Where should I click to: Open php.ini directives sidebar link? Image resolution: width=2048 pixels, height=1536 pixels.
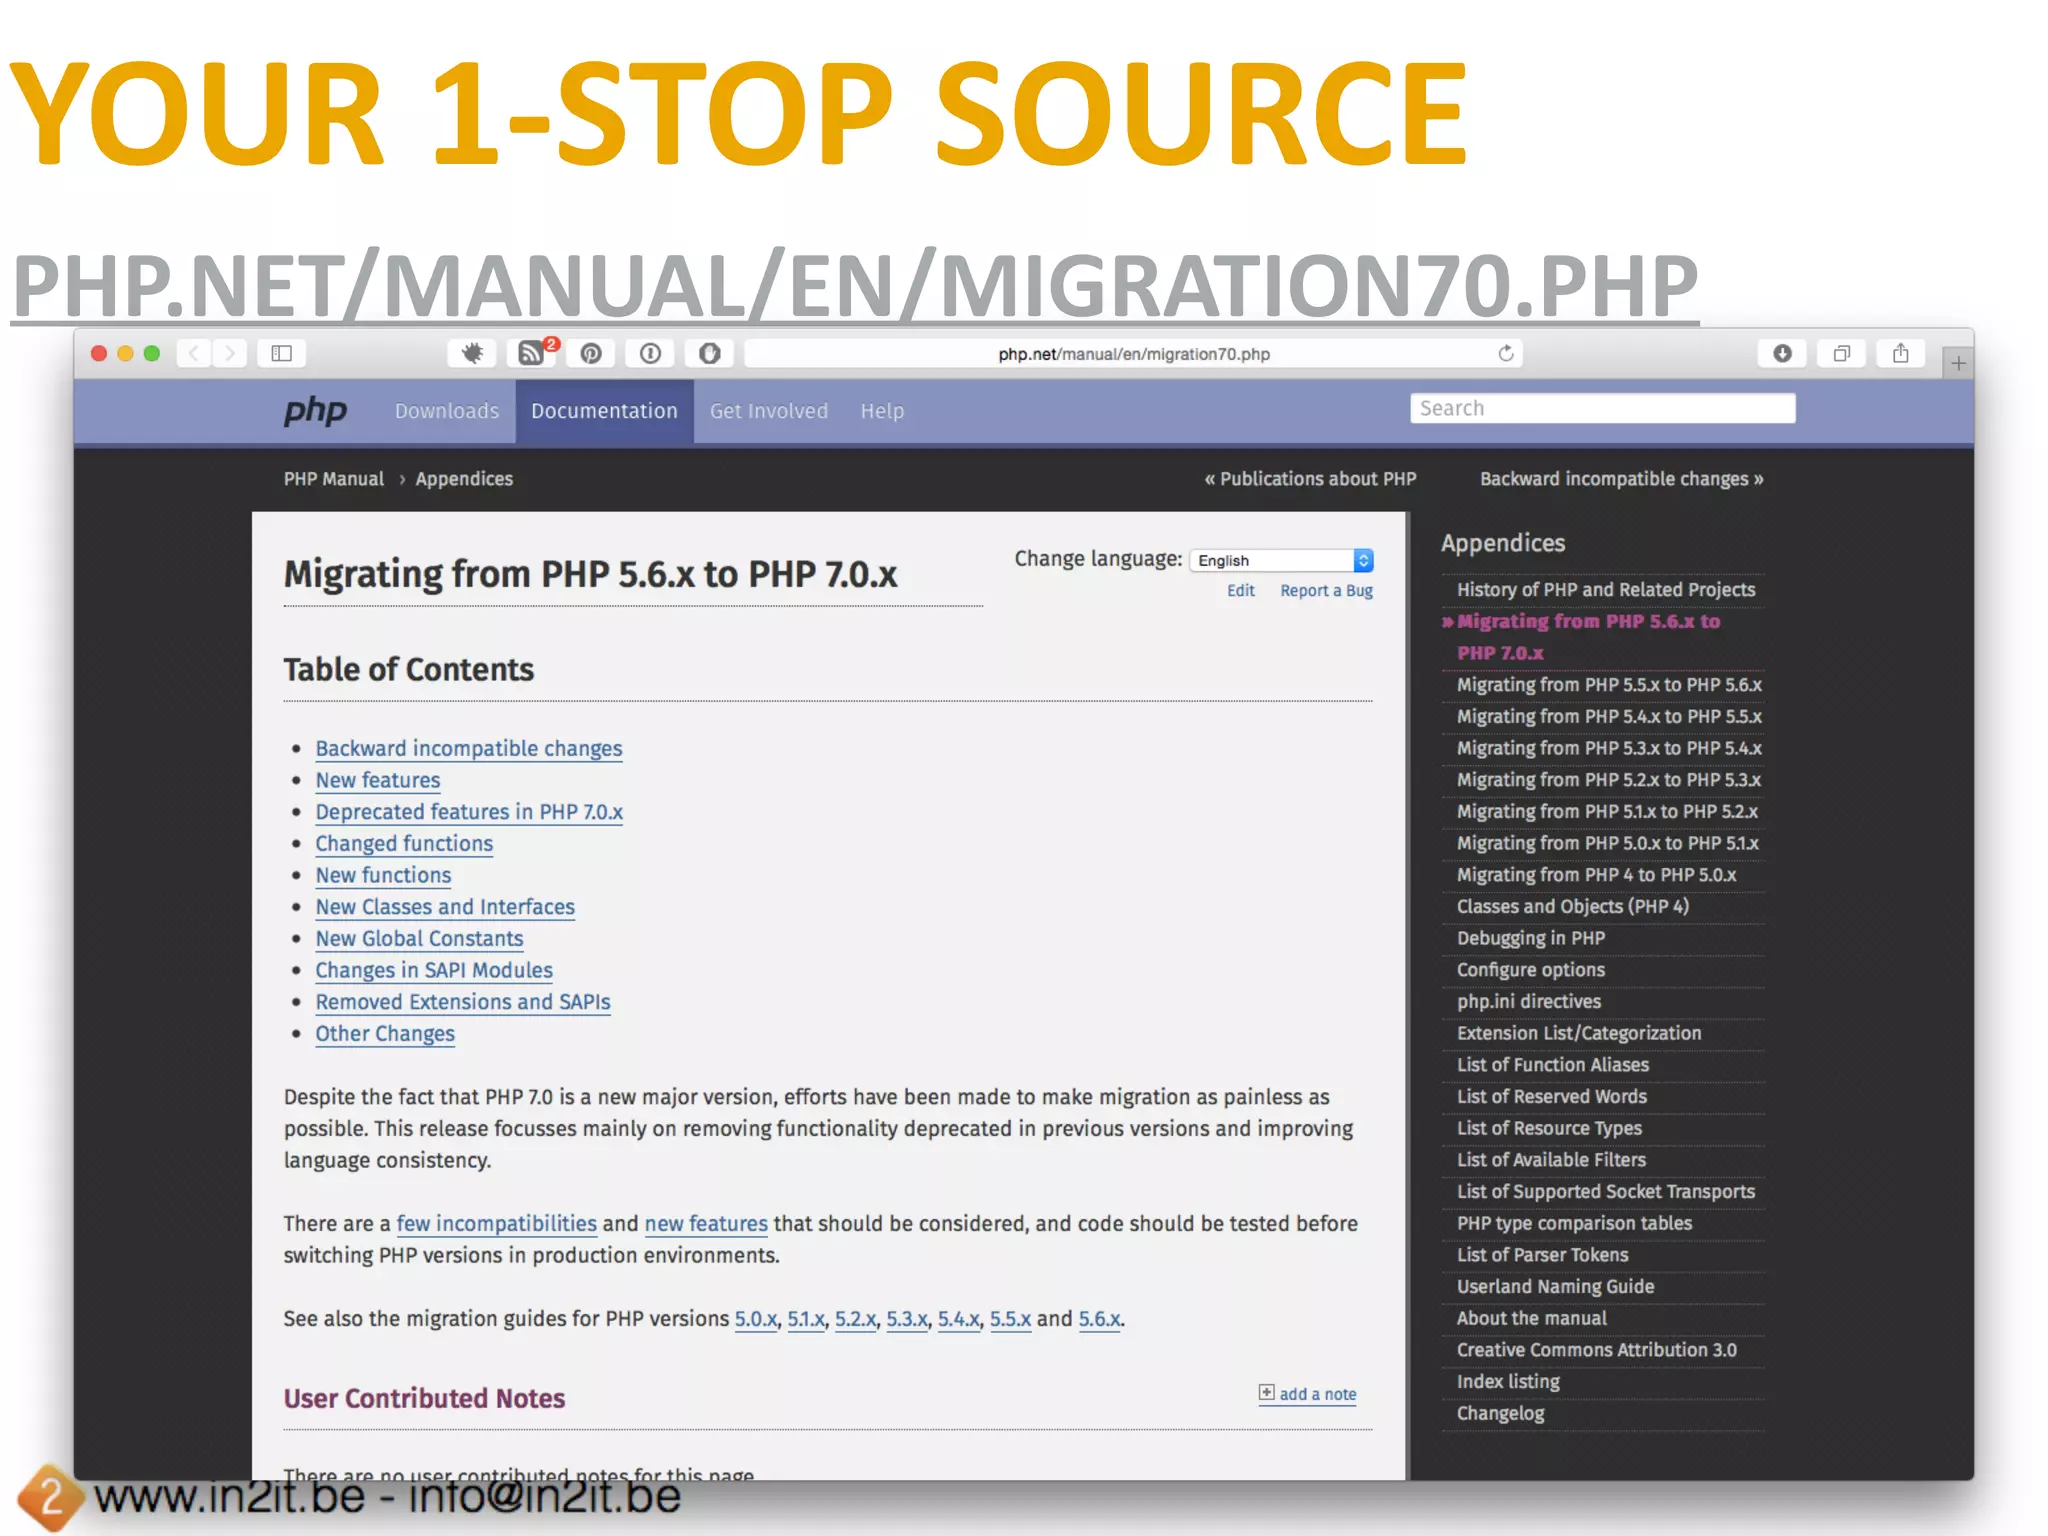[1528, 1002]
